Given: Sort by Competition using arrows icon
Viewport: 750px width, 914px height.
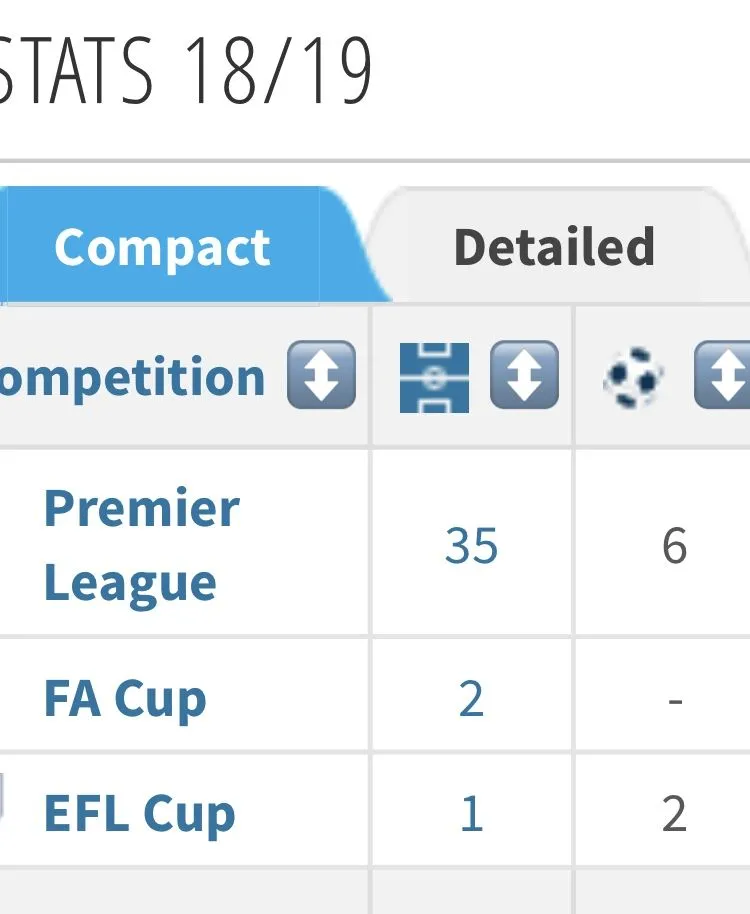Looking at the screenshot, I should tap(321, 375).
